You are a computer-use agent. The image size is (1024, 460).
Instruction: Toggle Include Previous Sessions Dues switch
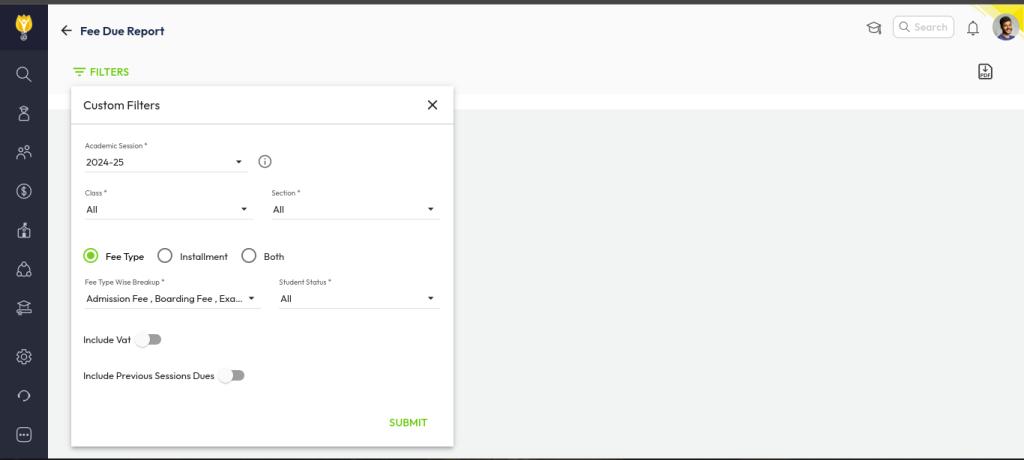[x=231, y=376]
